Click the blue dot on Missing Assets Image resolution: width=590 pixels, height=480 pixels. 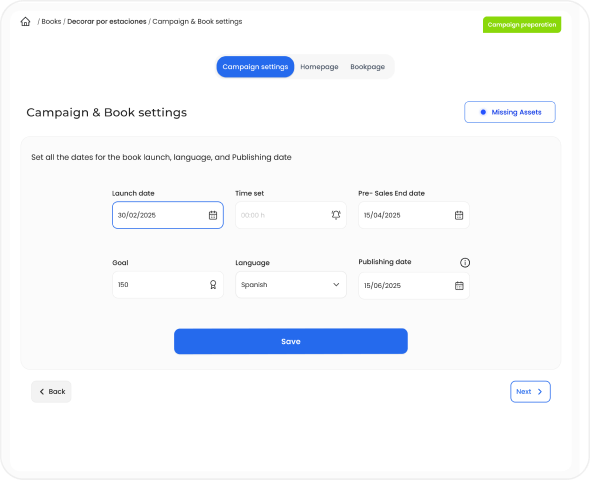pyautogui.click(x=483, y=112)
